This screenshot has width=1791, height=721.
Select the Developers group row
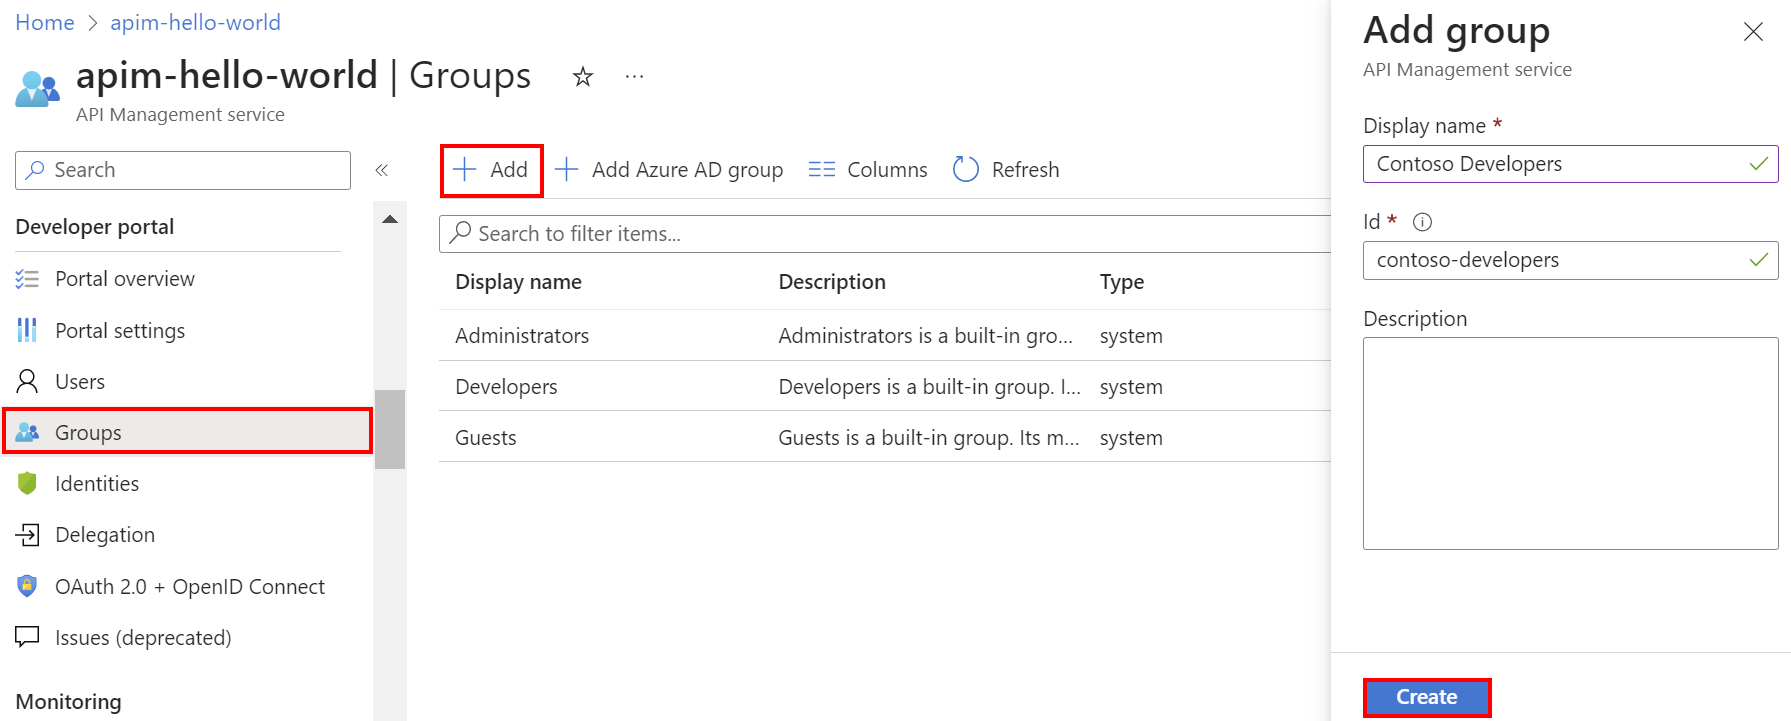click(x=507, y=387)
